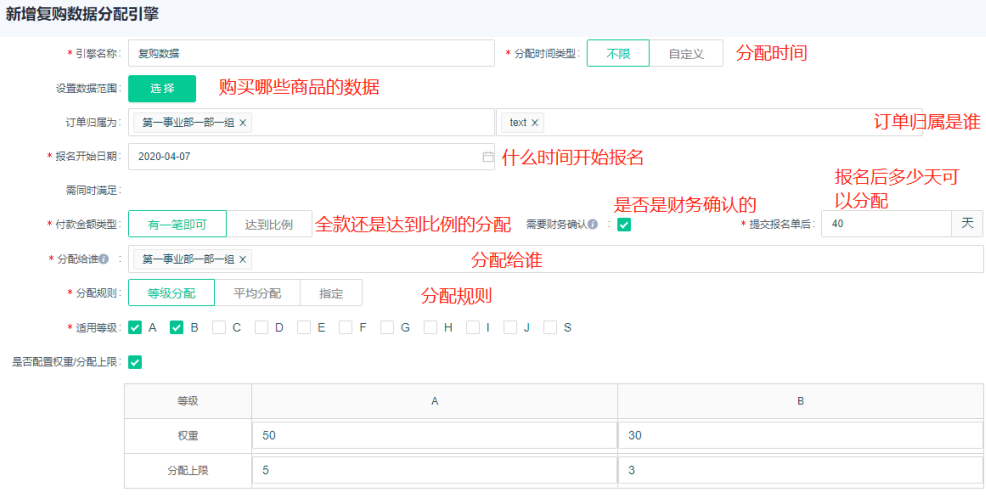Uncheck the 需要财务确认 checkbox

coord(624,224)
